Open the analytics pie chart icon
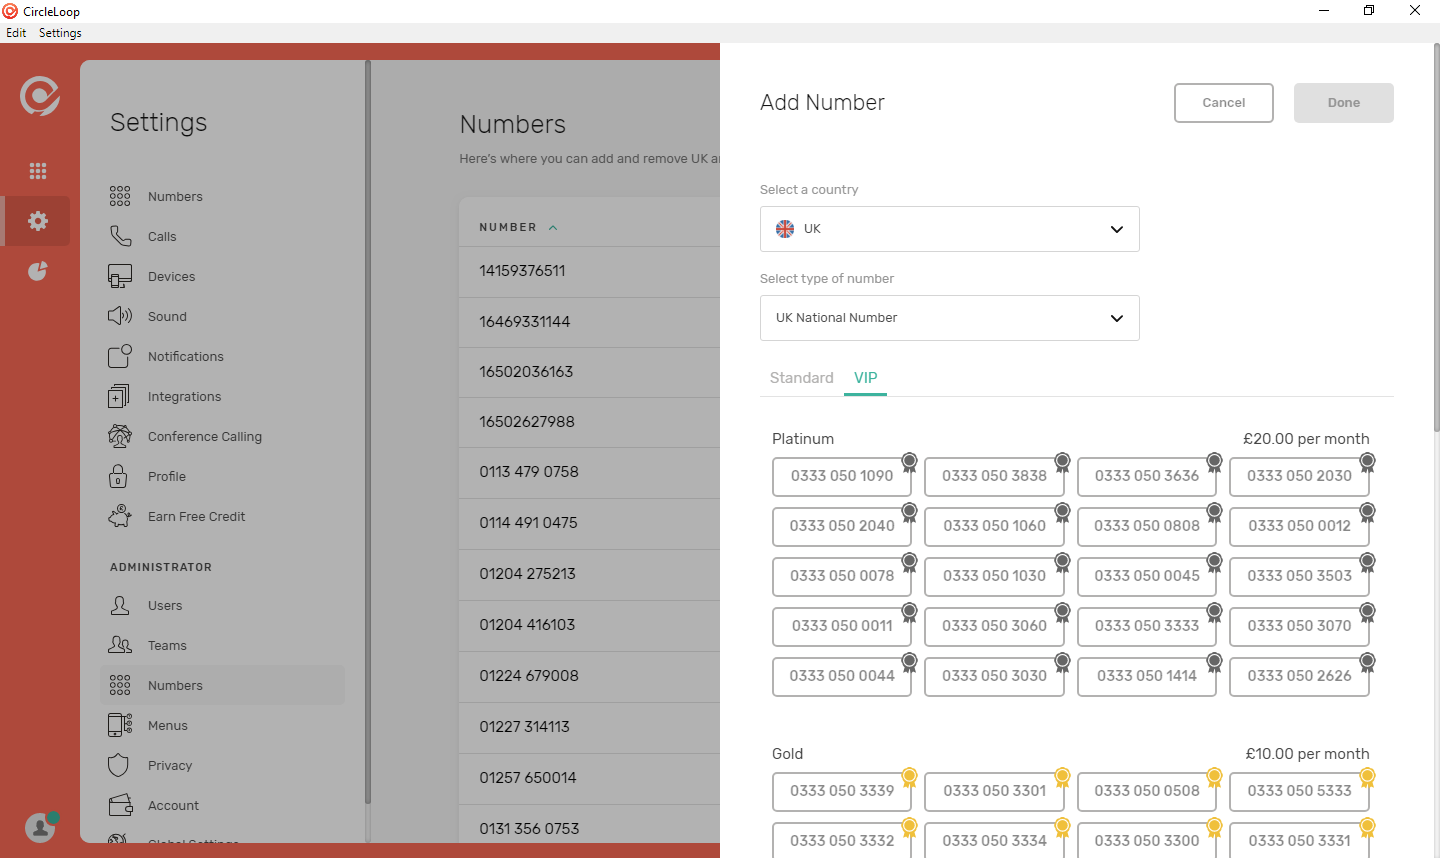1440x858 pixels. click(x=38, y=271)
